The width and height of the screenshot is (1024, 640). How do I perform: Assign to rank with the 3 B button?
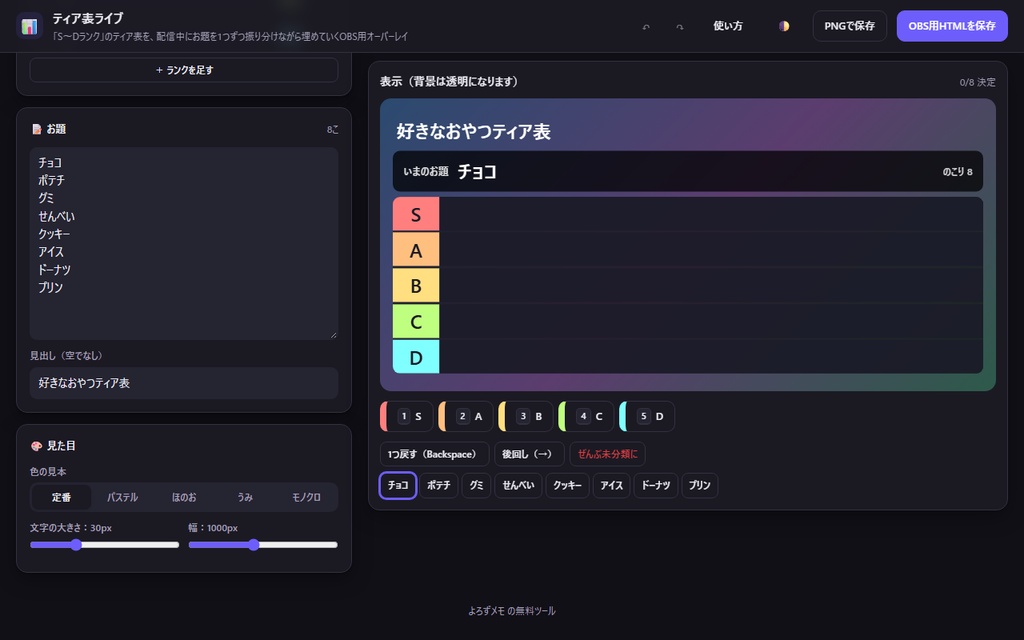click(x=526, y=417)
